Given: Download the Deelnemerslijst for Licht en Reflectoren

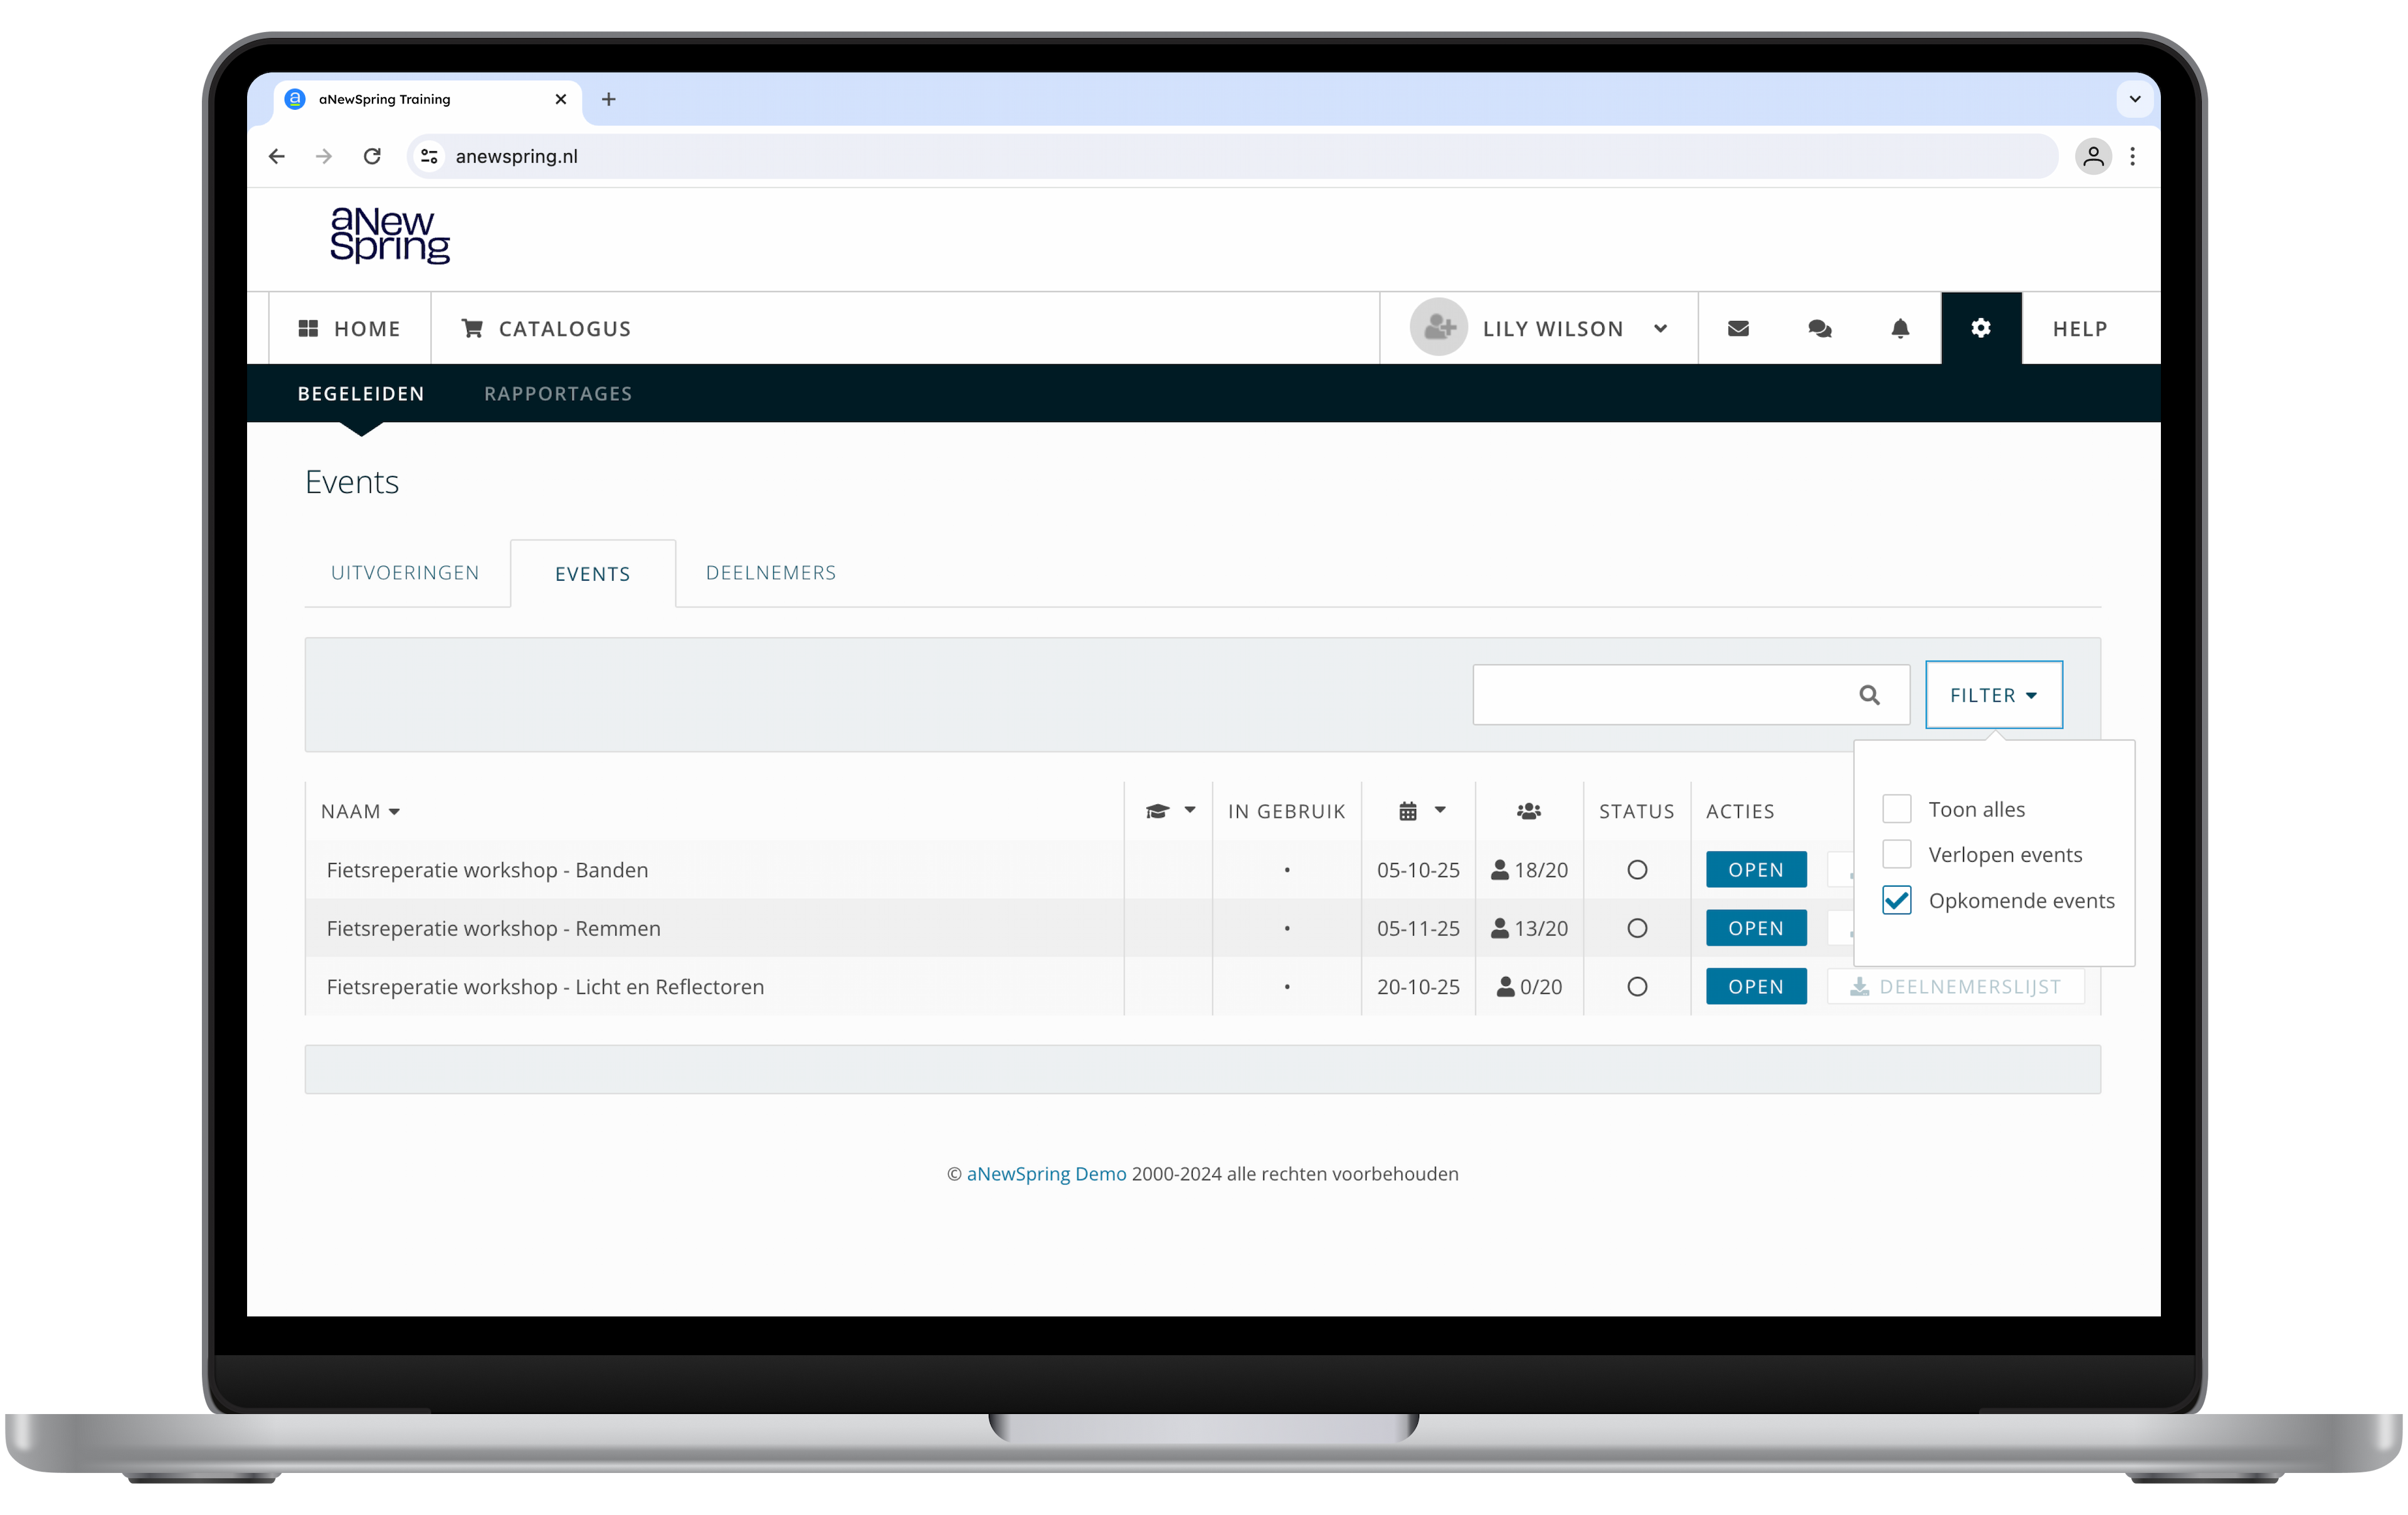Looking at the screenshot, I should pos(1955,987).
